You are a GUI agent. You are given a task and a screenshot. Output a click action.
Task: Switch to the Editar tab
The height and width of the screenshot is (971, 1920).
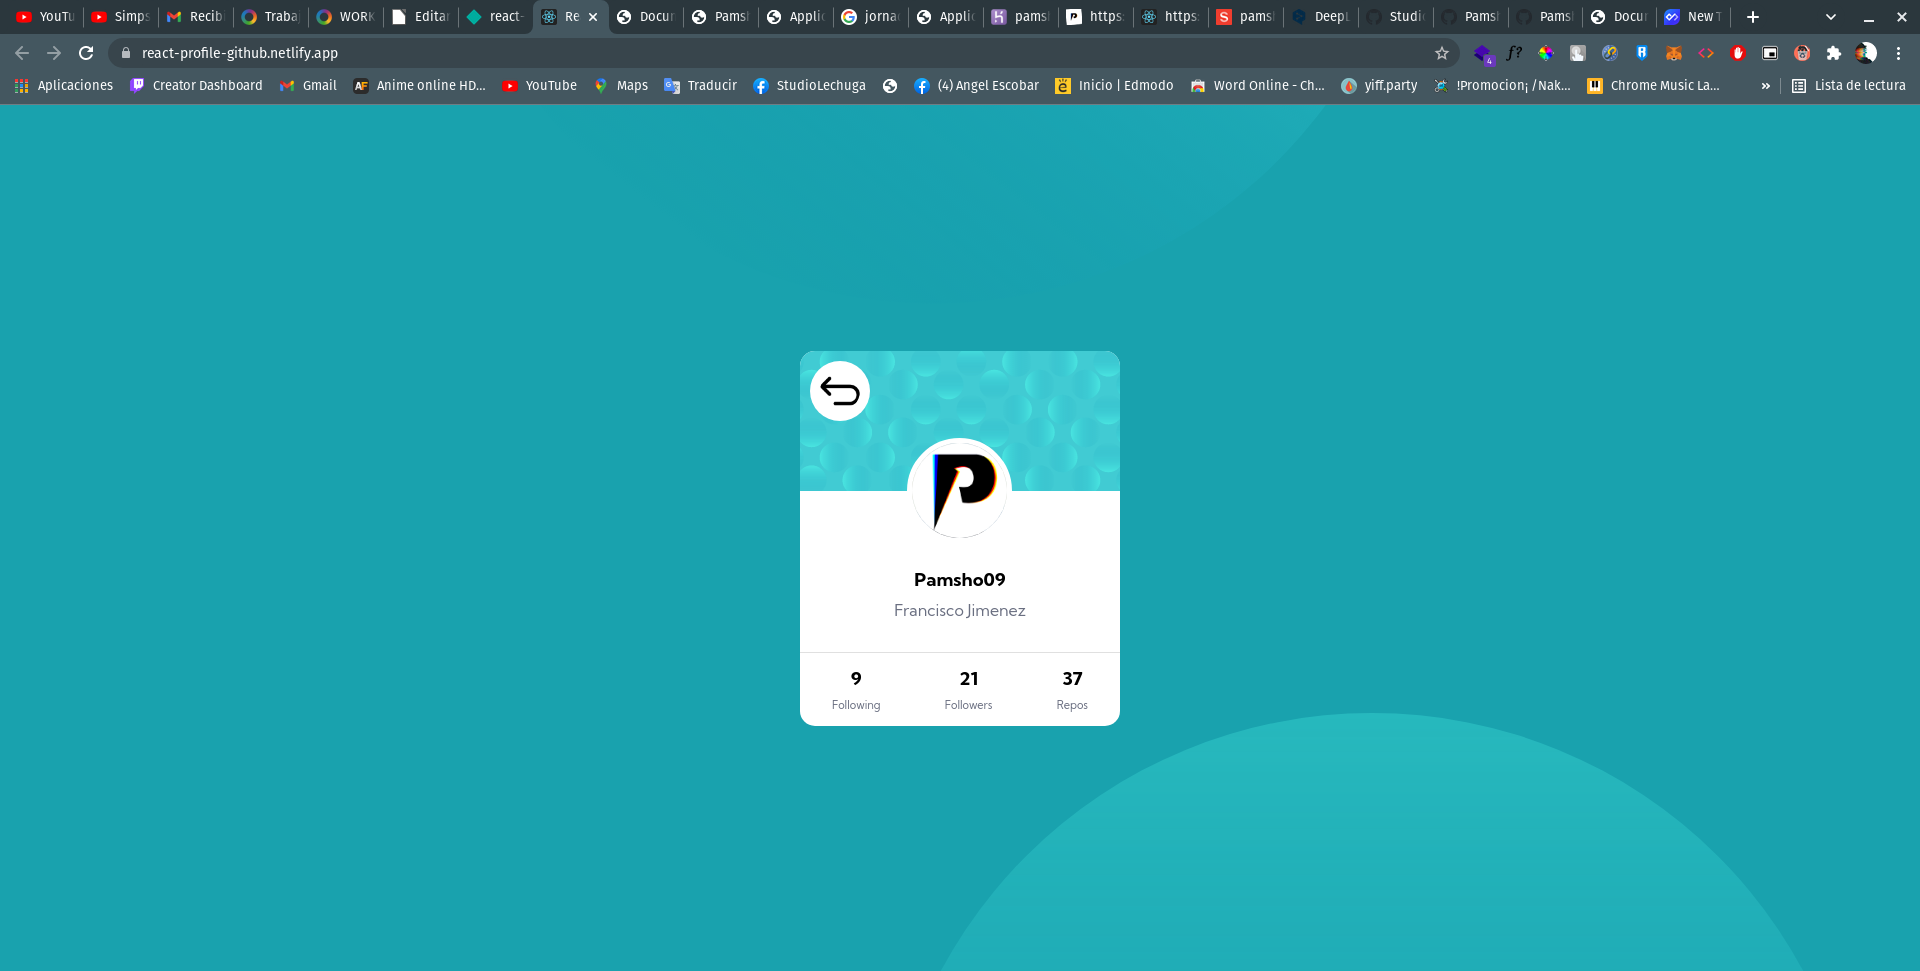[421, 17]
